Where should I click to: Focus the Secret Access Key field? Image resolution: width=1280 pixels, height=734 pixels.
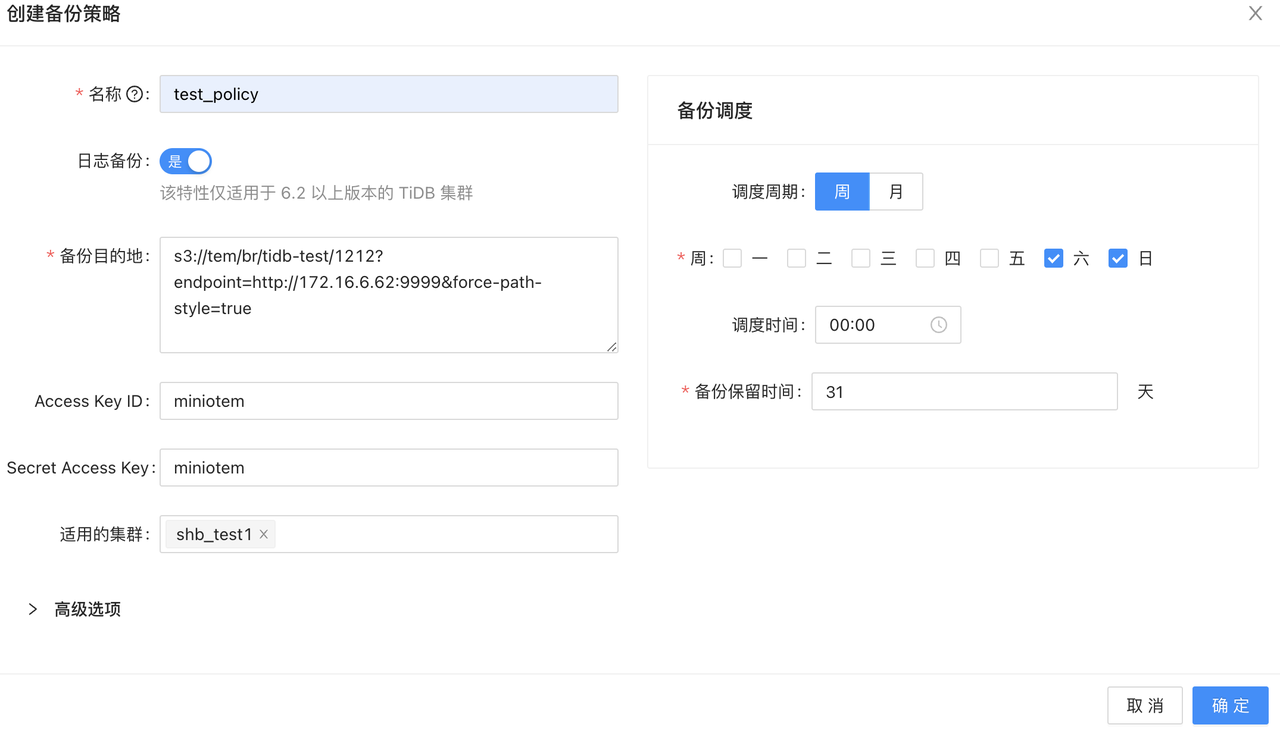coord(389,468)
